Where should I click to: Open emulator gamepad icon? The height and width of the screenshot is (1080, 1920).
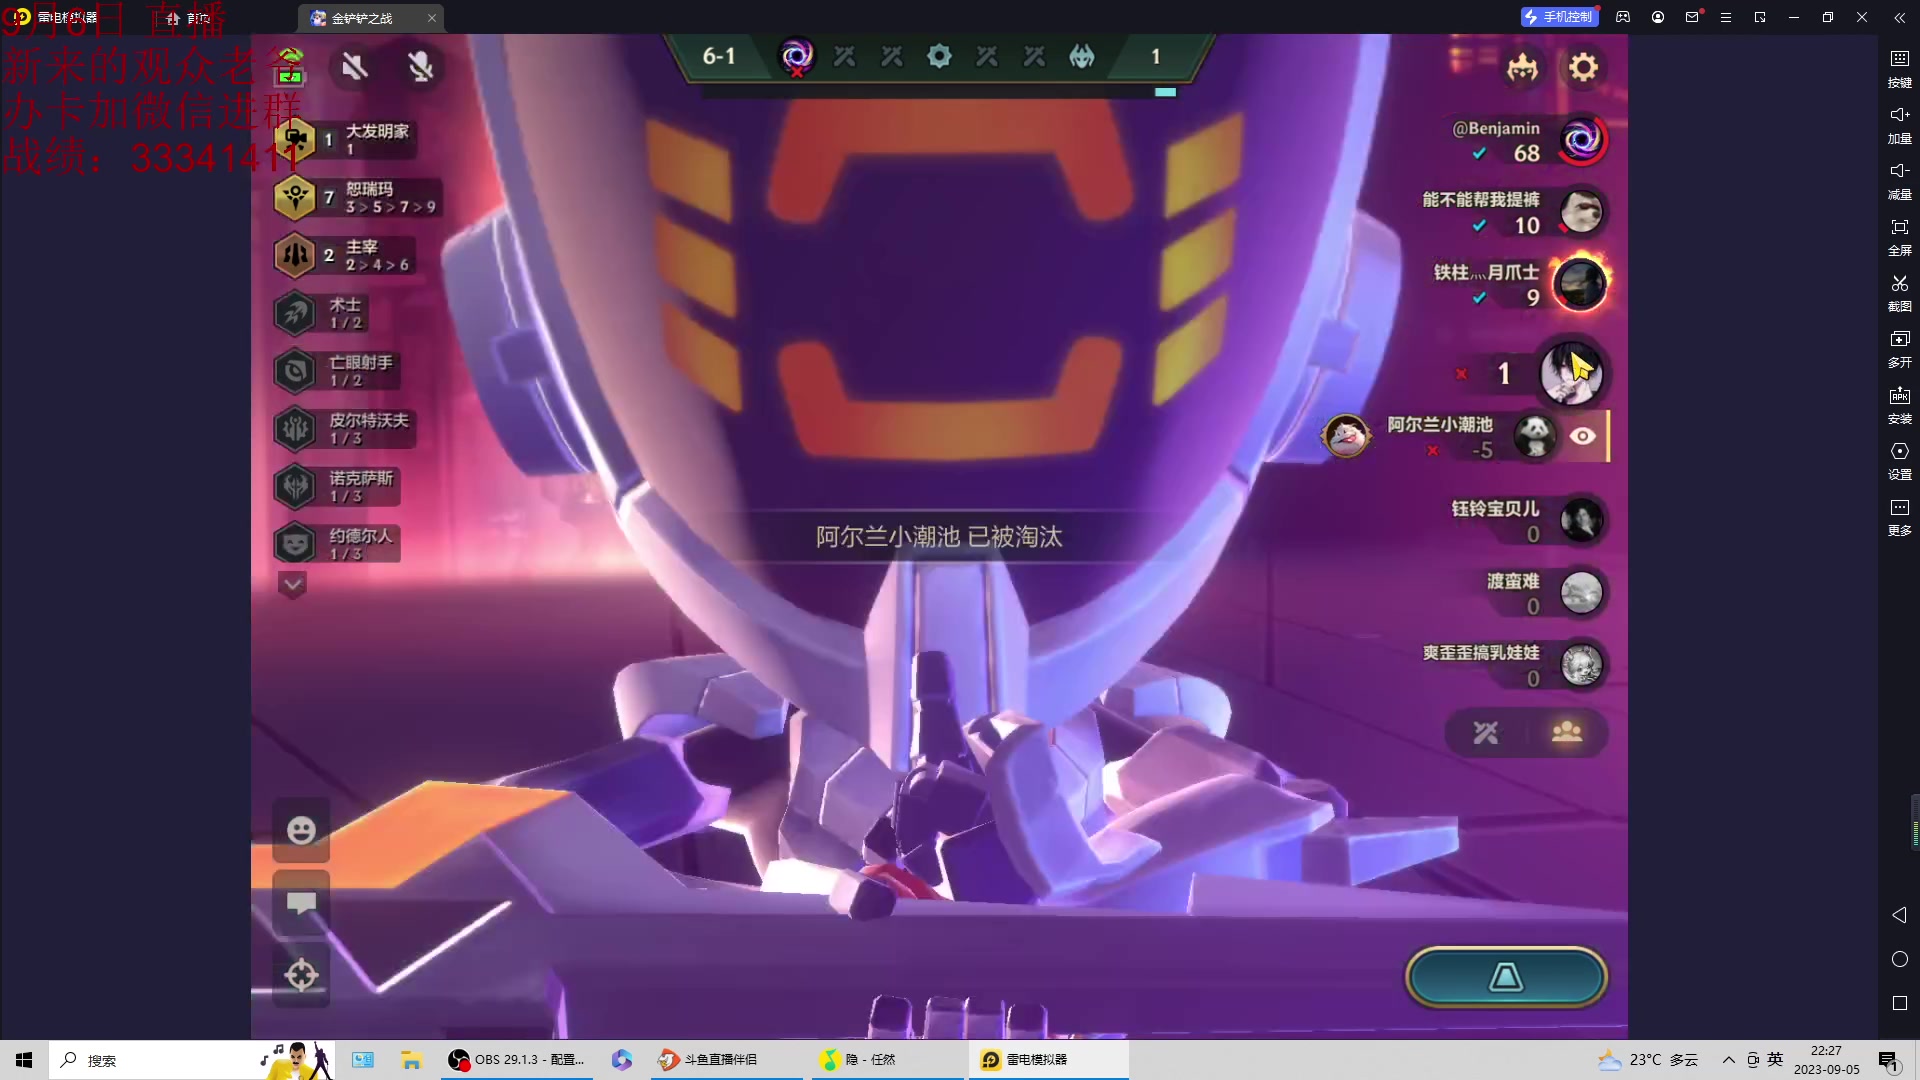coord(1623,17)
